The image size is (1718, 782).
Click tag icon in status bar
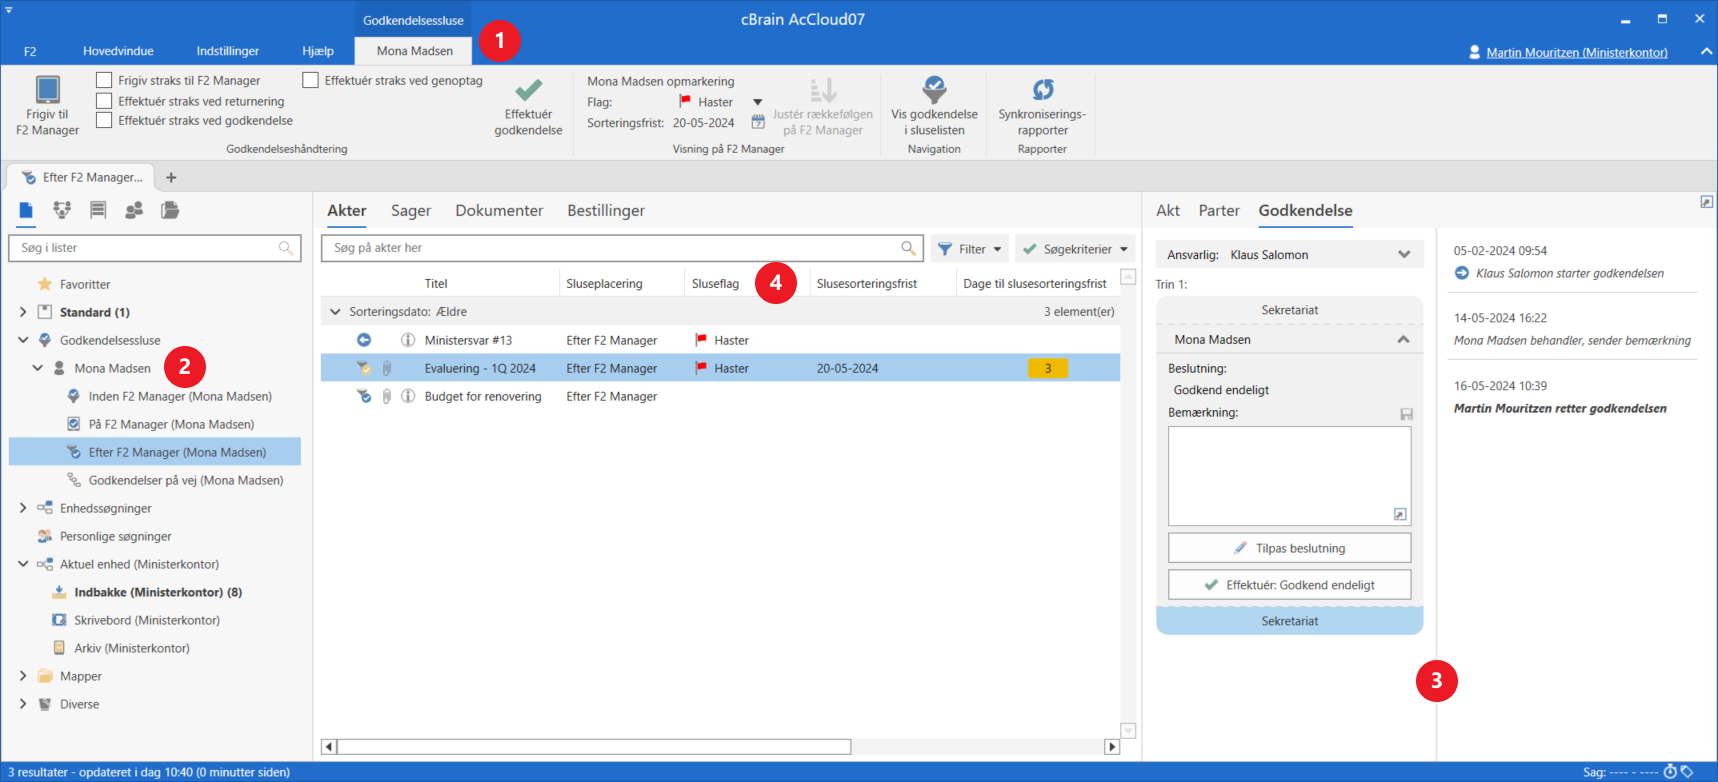1686,771
